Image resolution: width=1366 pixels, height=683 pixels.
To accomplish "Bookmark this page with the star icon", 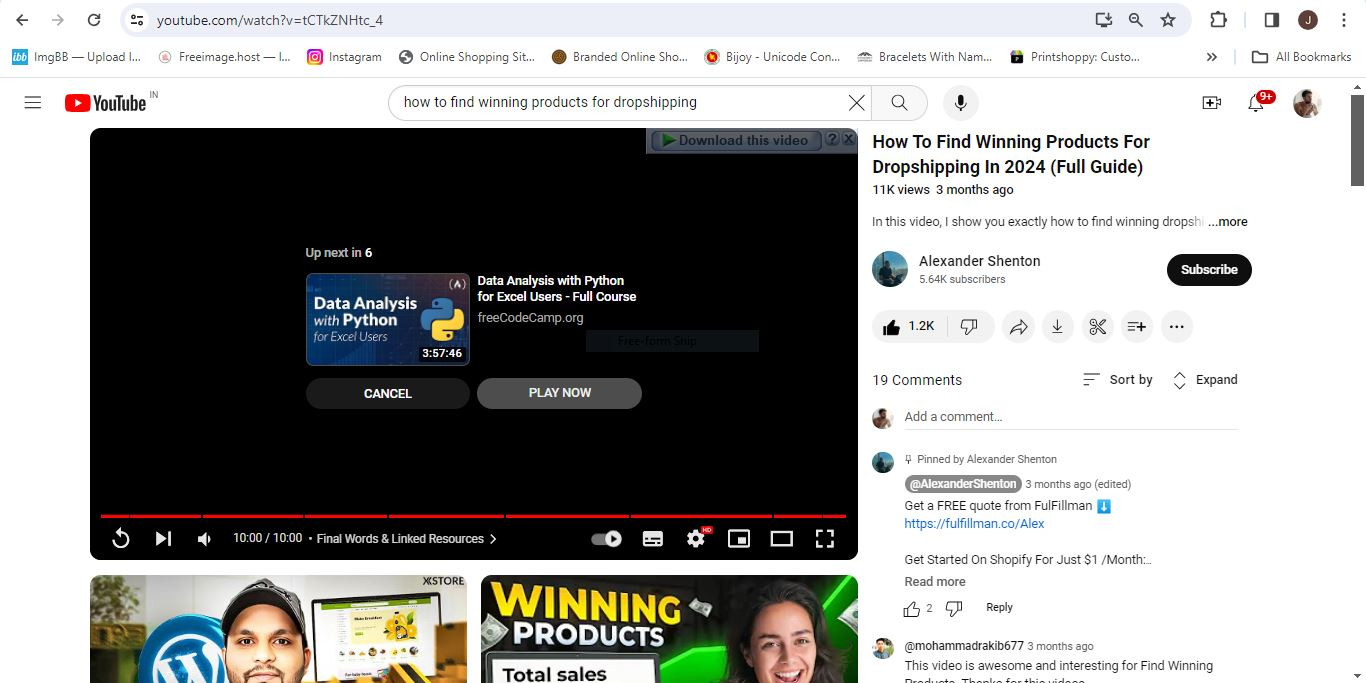I will (1168, 20).
